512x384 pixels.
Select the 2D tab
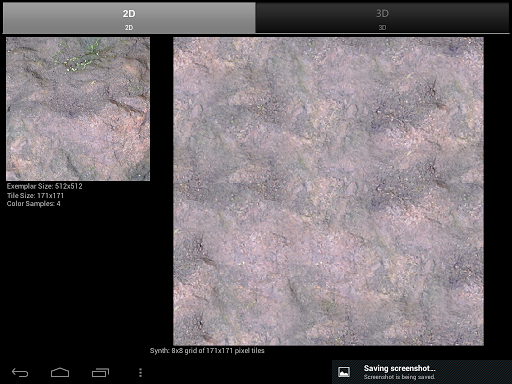(129, 18)
